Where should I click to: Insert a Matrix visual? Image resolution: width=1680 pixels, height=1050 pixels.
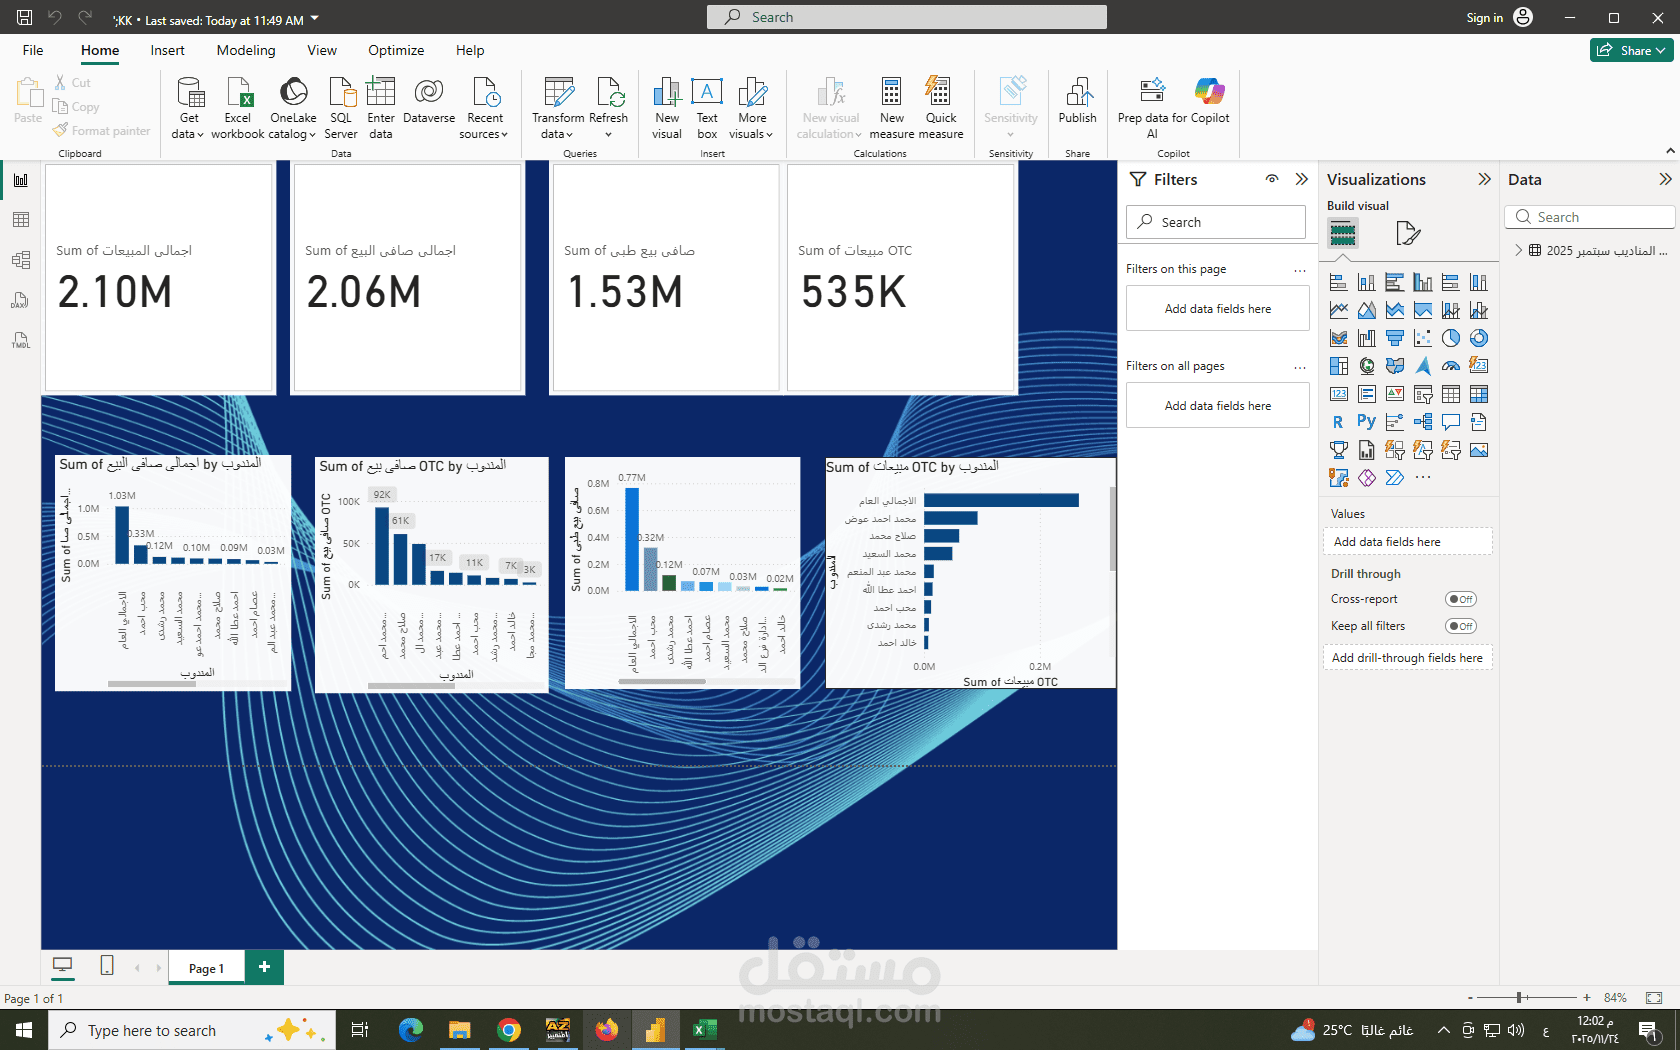tap(1478, 395)
